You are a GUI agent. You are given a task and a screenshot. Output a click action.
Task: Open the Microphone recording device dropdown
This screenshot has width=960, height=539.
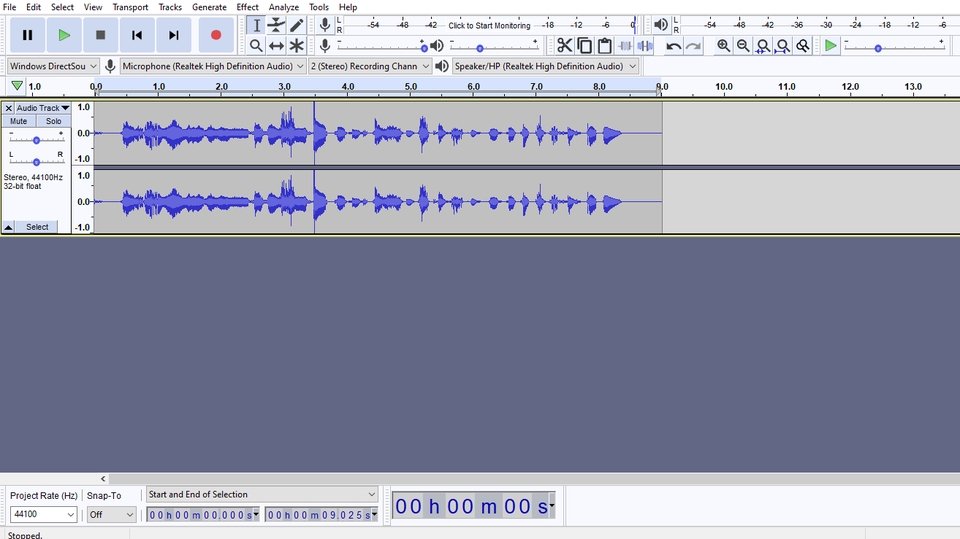(213, 66)
